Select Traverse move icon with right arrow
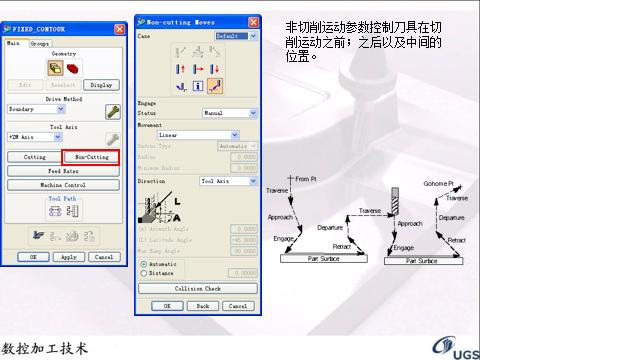640x360 pixels. point(198,69)
